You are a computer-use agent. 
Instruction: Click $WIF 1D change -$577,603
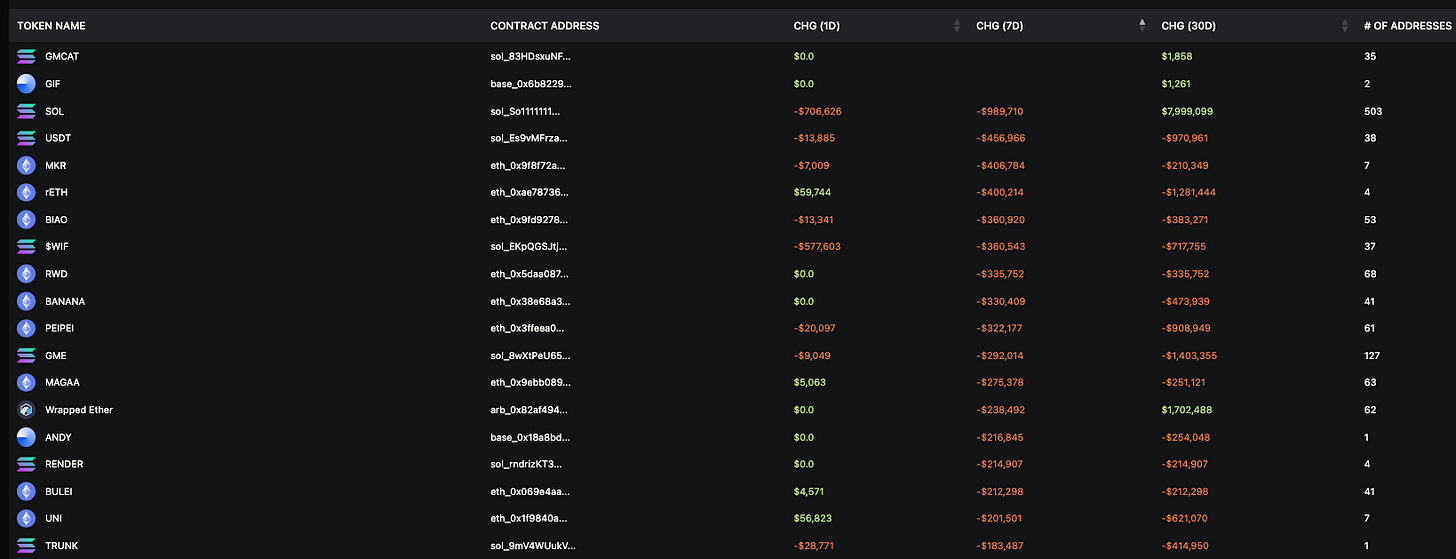[817, 246]
